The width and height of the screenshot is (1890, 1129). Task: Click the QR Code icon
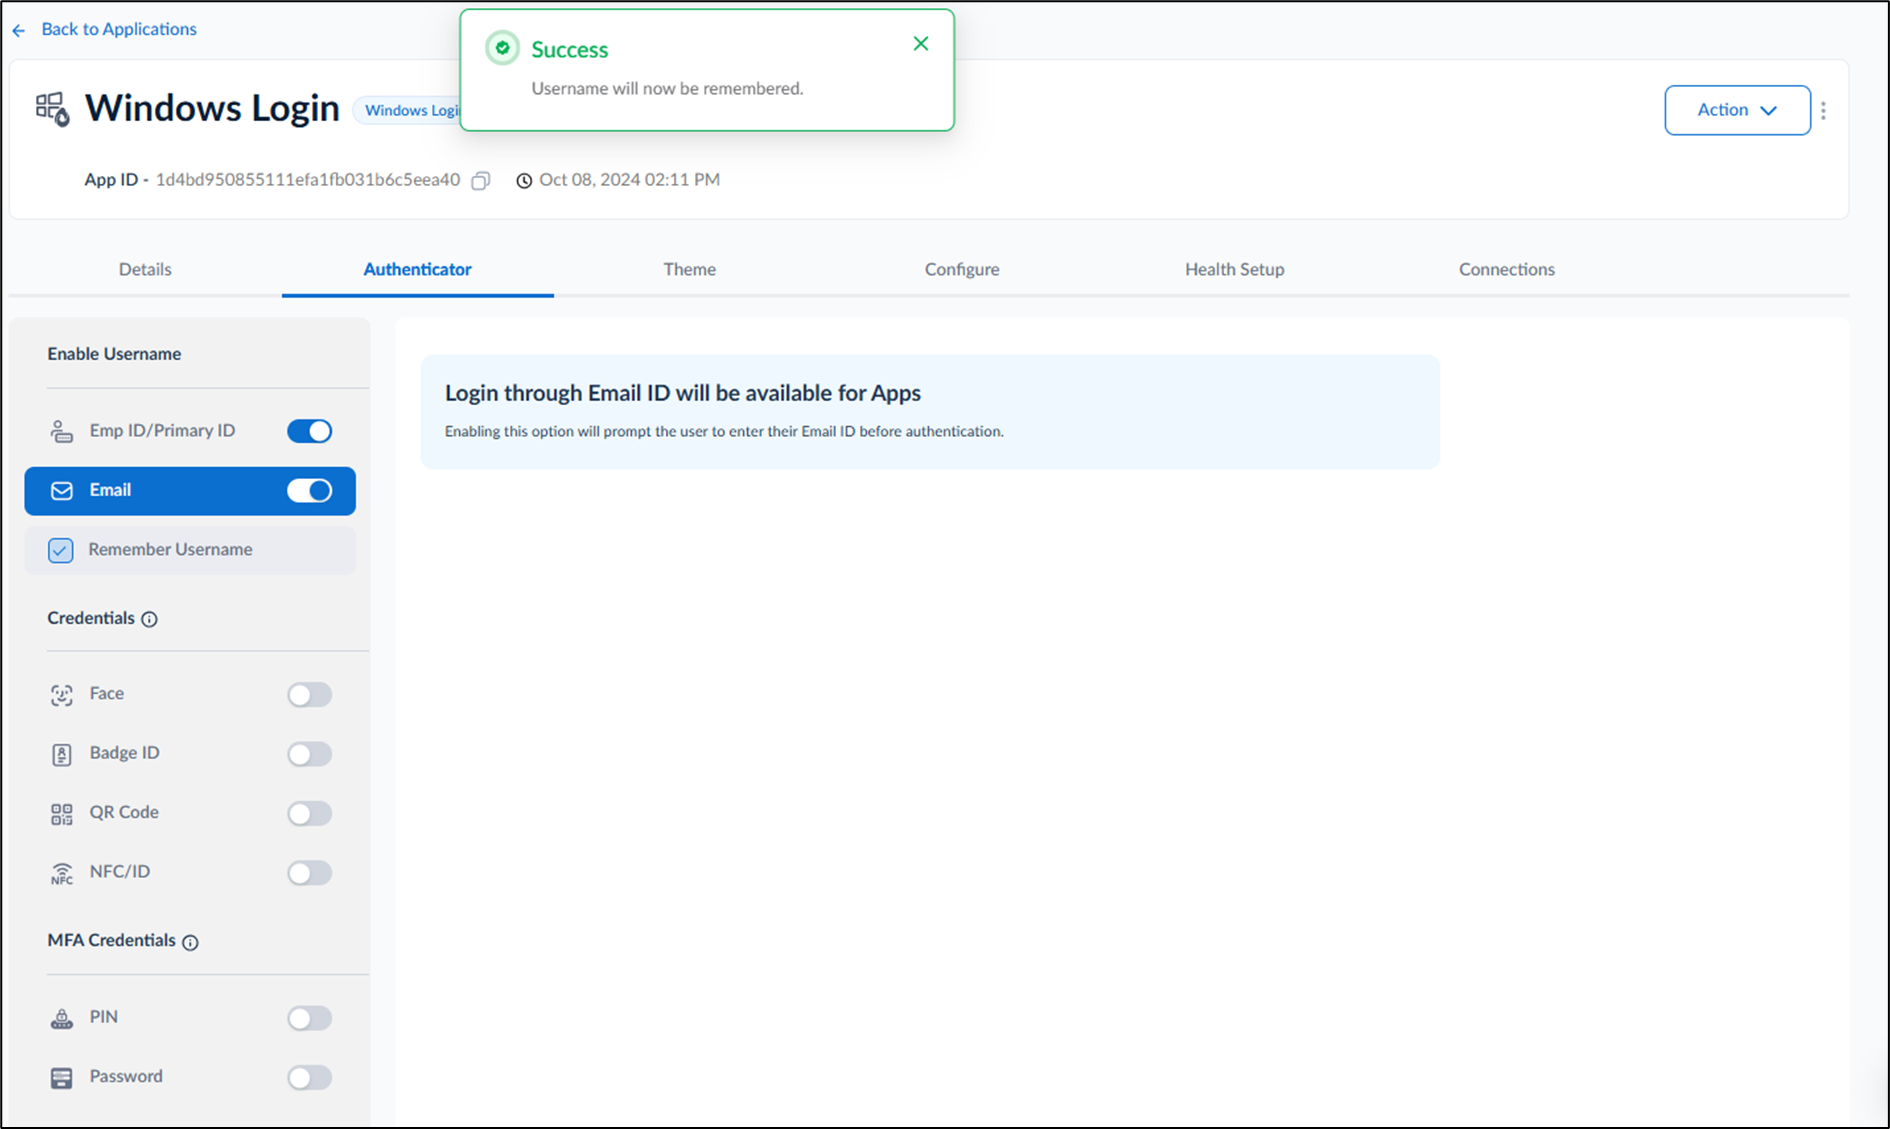coord(62,814)
